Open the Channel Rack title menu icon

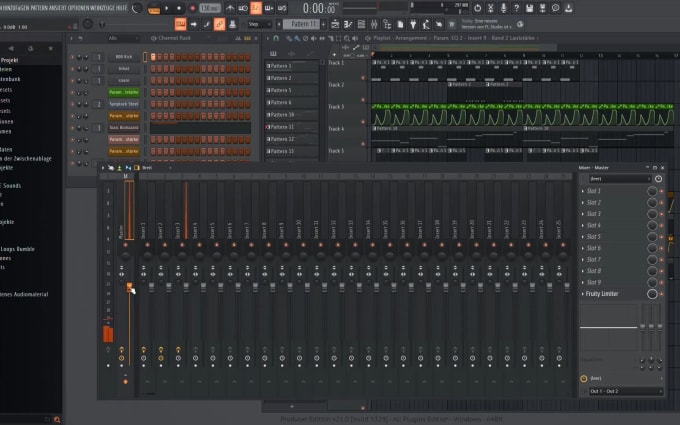(154, 38)
